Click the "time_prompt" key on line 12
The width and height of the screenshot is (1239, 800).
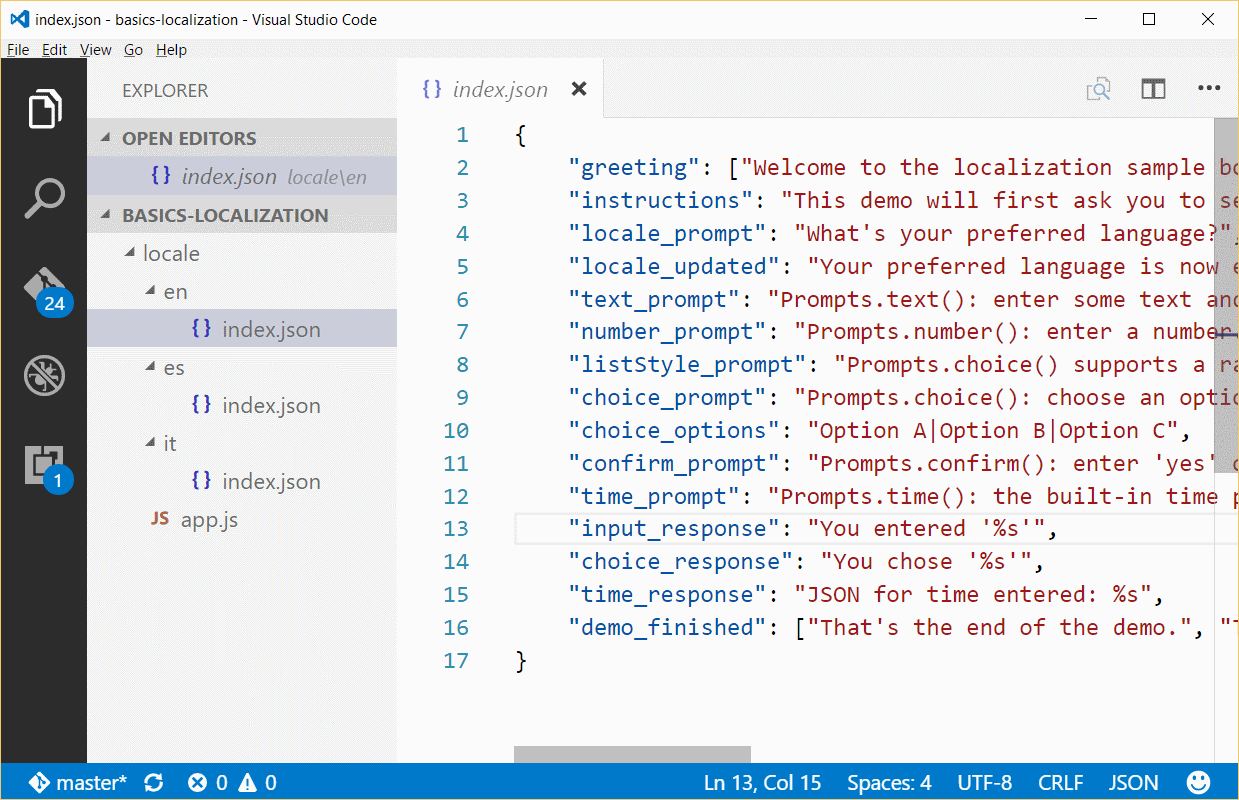click(655, 497)
